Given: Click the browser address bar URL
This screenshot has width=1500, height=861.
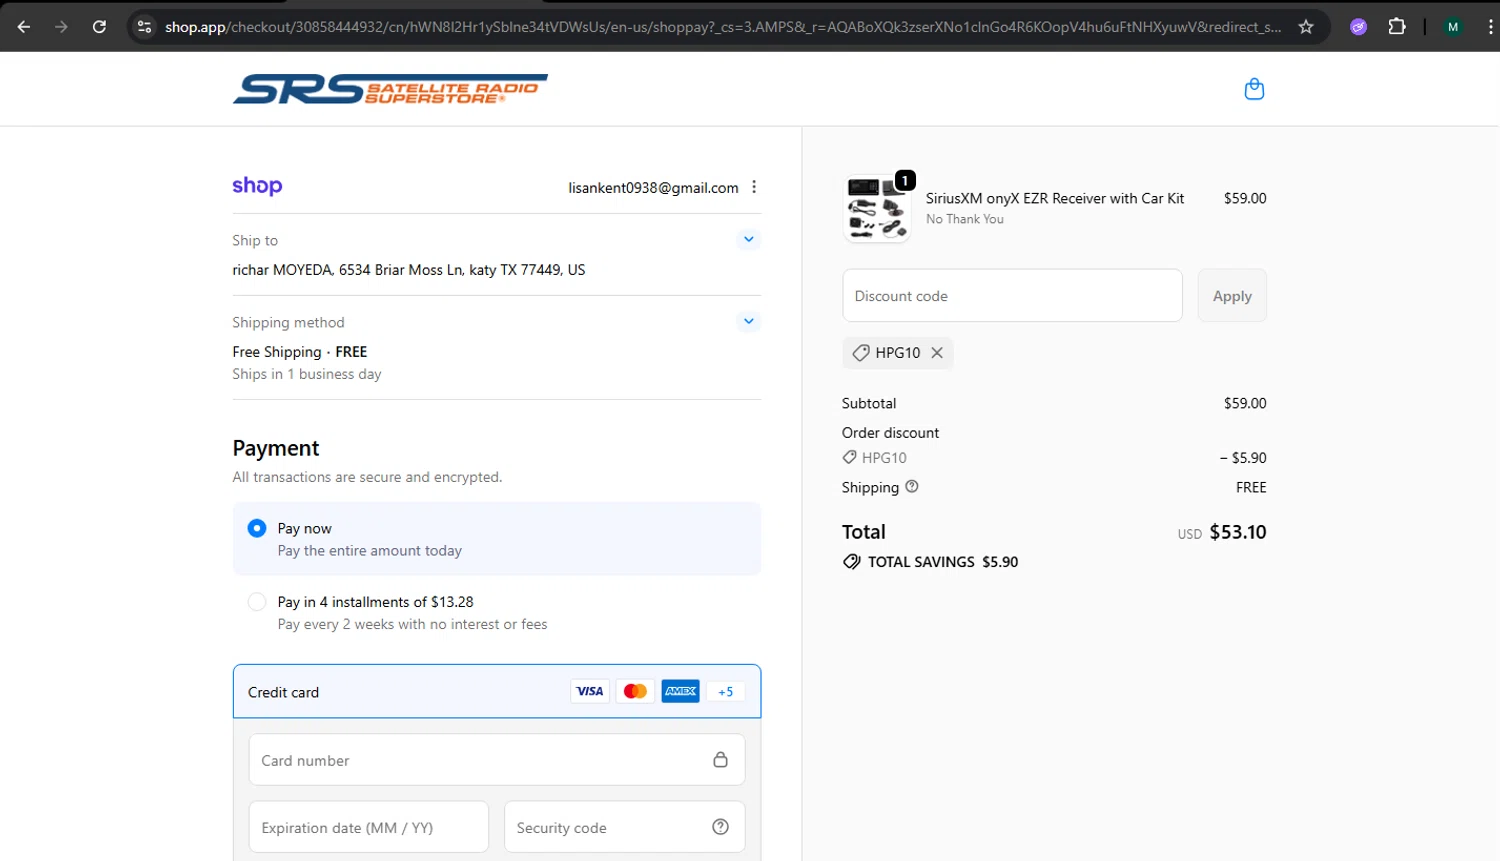Looking at the screenshot, I should coord(722,27).
